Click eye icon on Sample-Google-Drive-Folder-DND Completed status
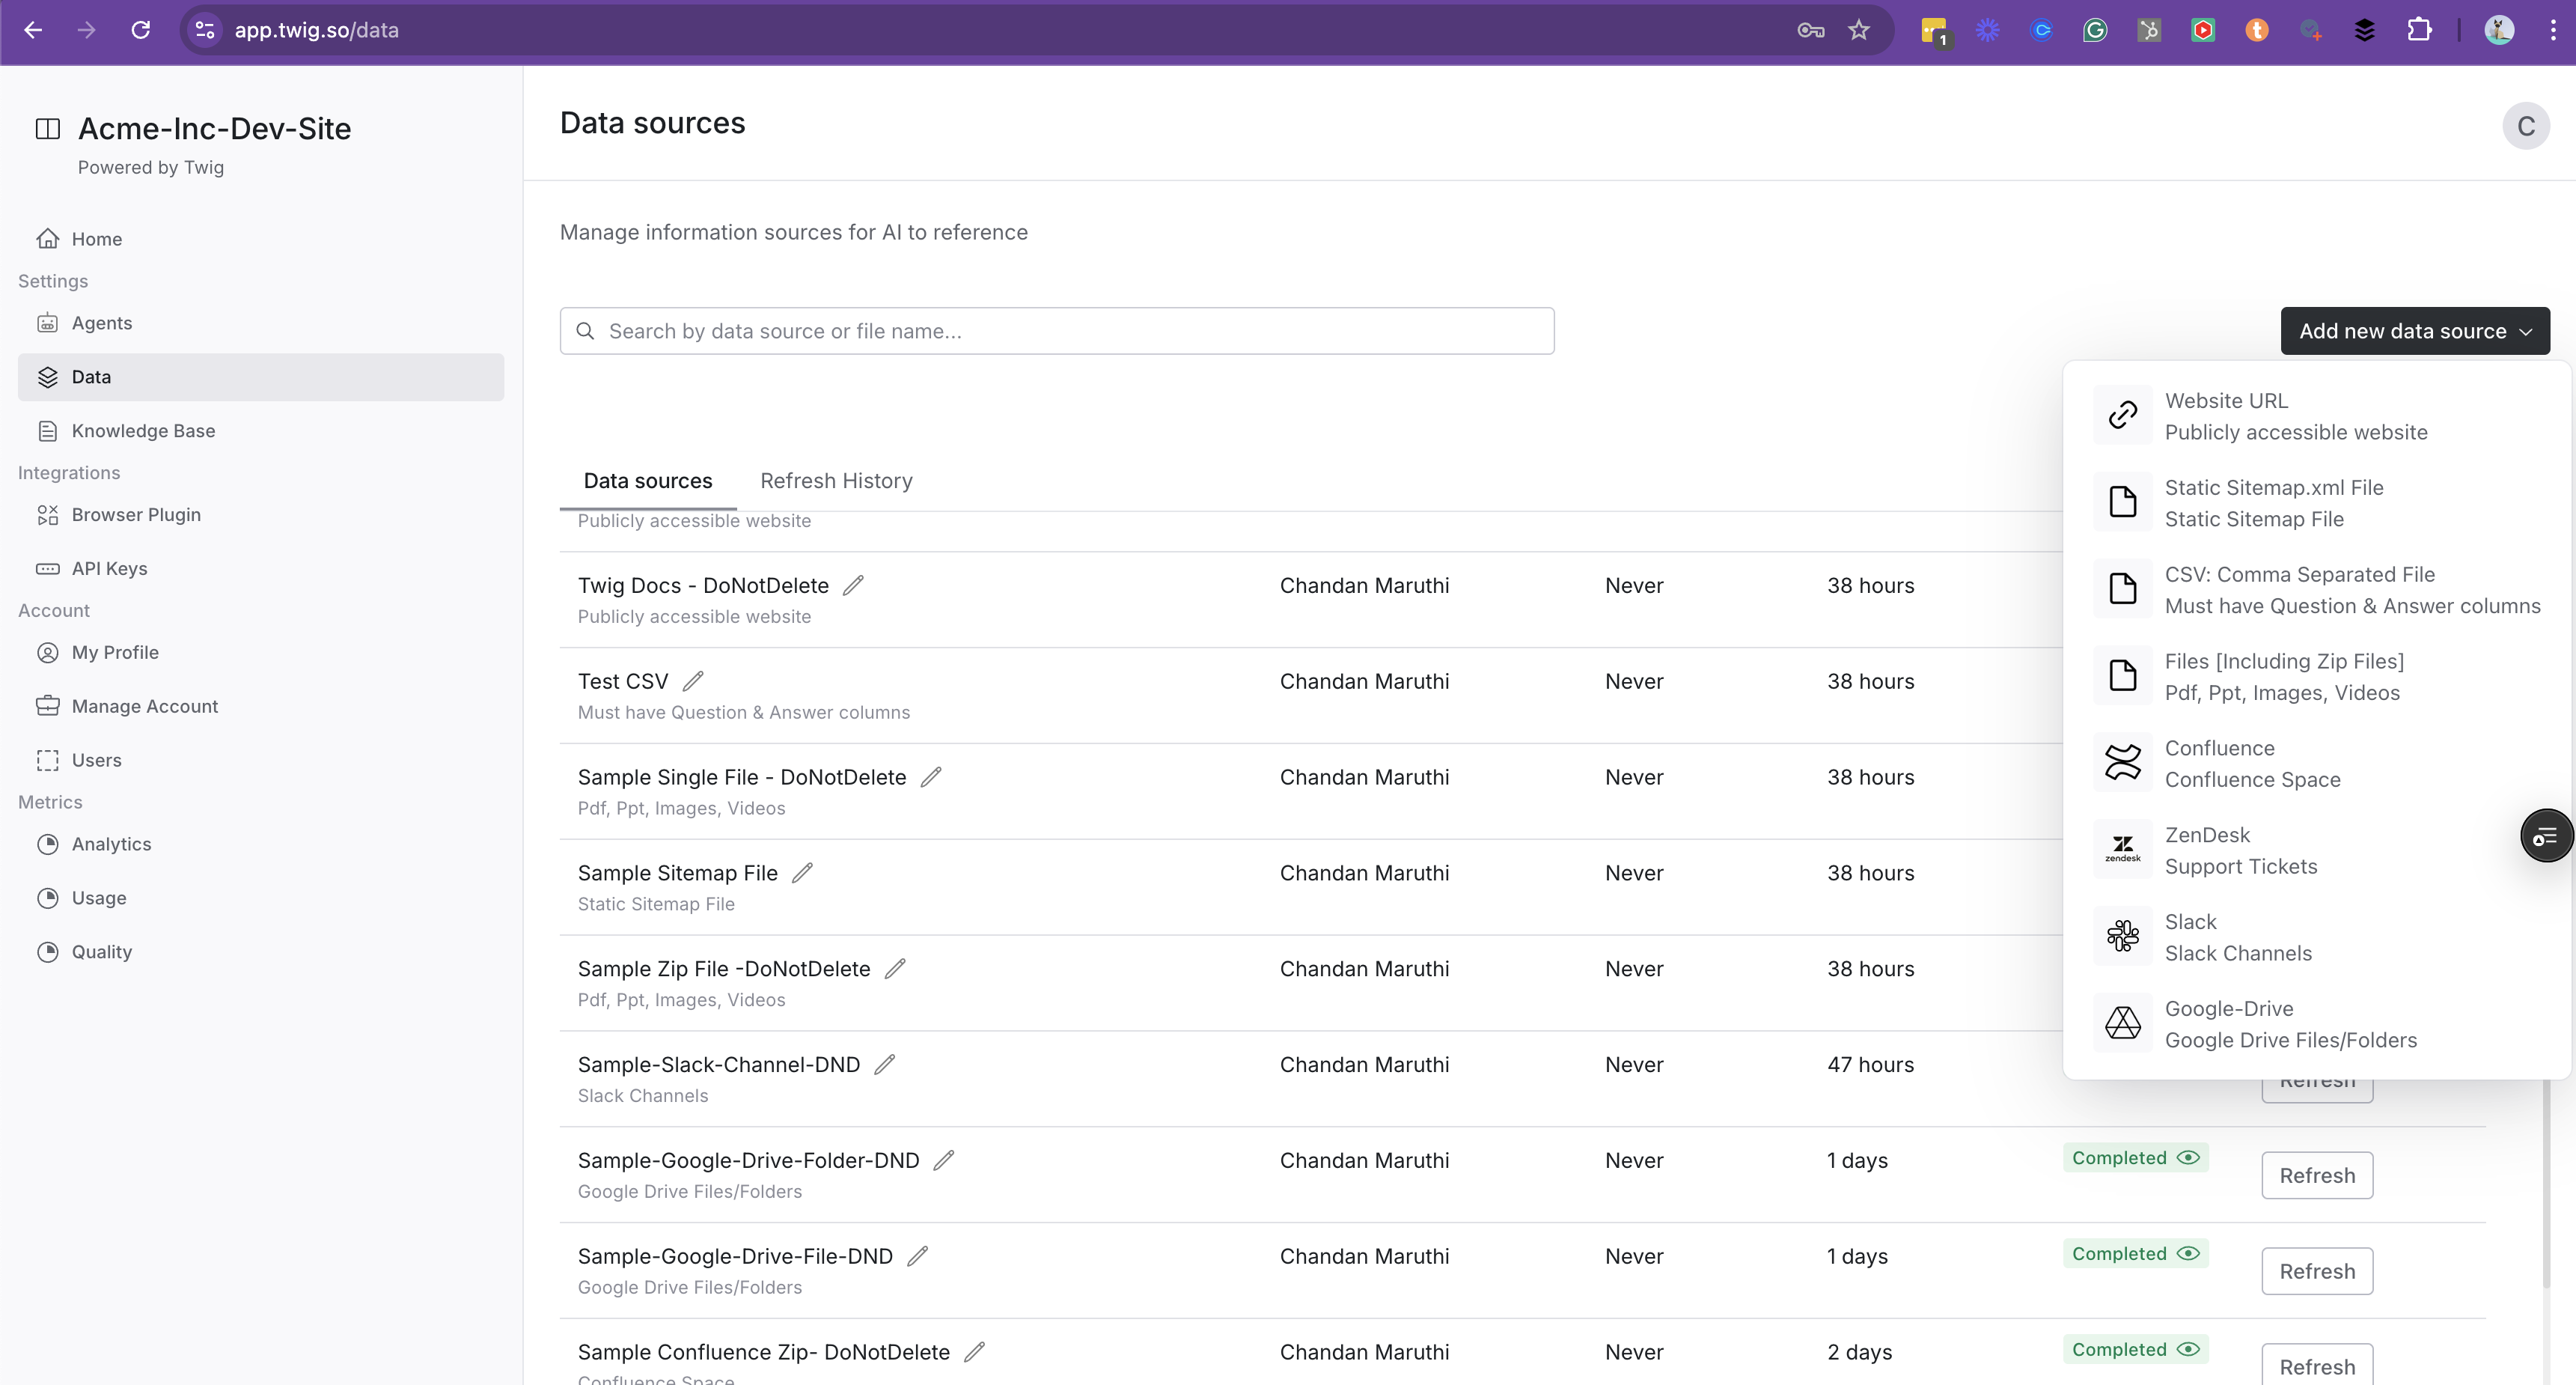 [x=2188, y=1157]
